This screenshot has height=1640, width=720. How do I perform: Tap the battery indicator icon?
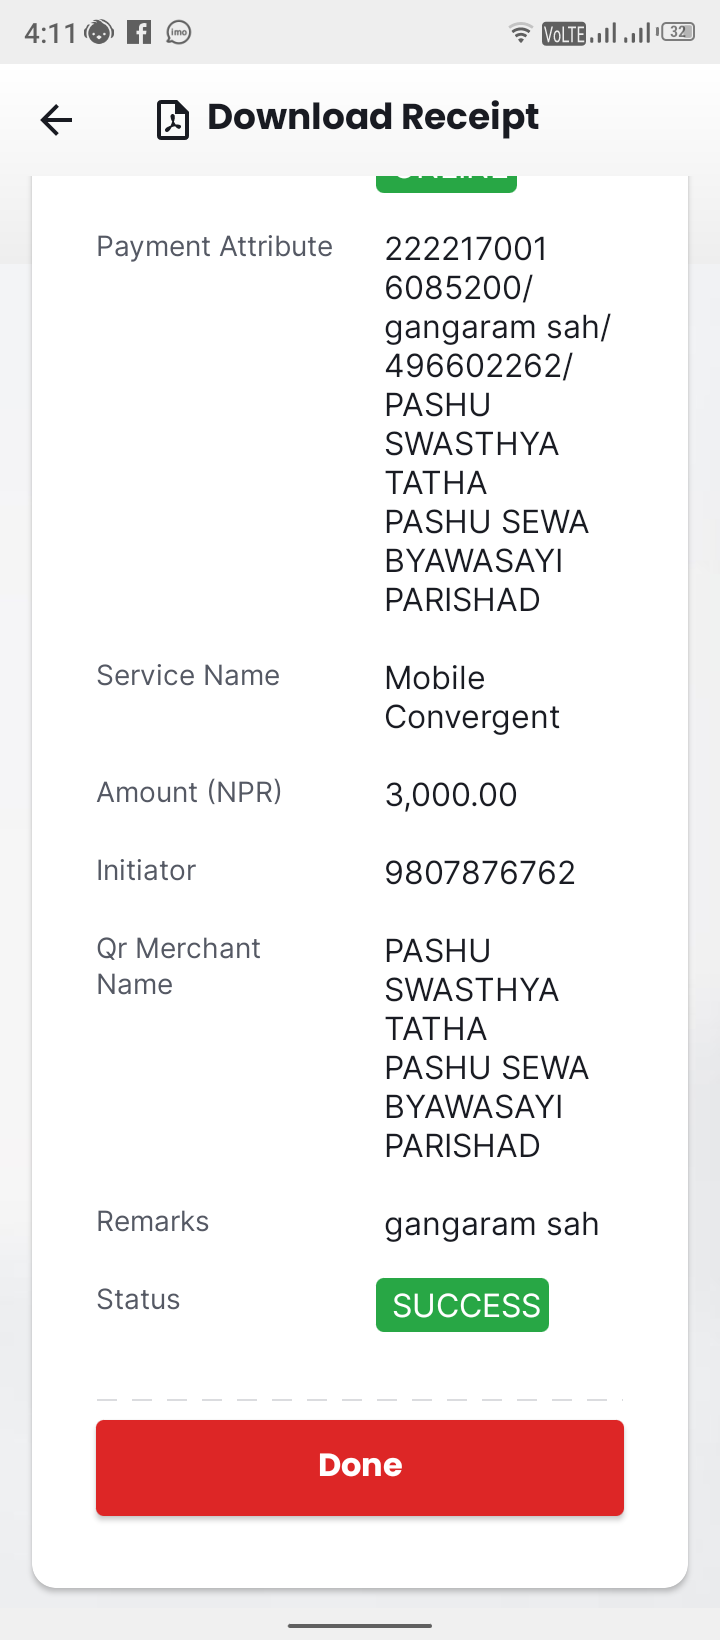click(678, 32)
